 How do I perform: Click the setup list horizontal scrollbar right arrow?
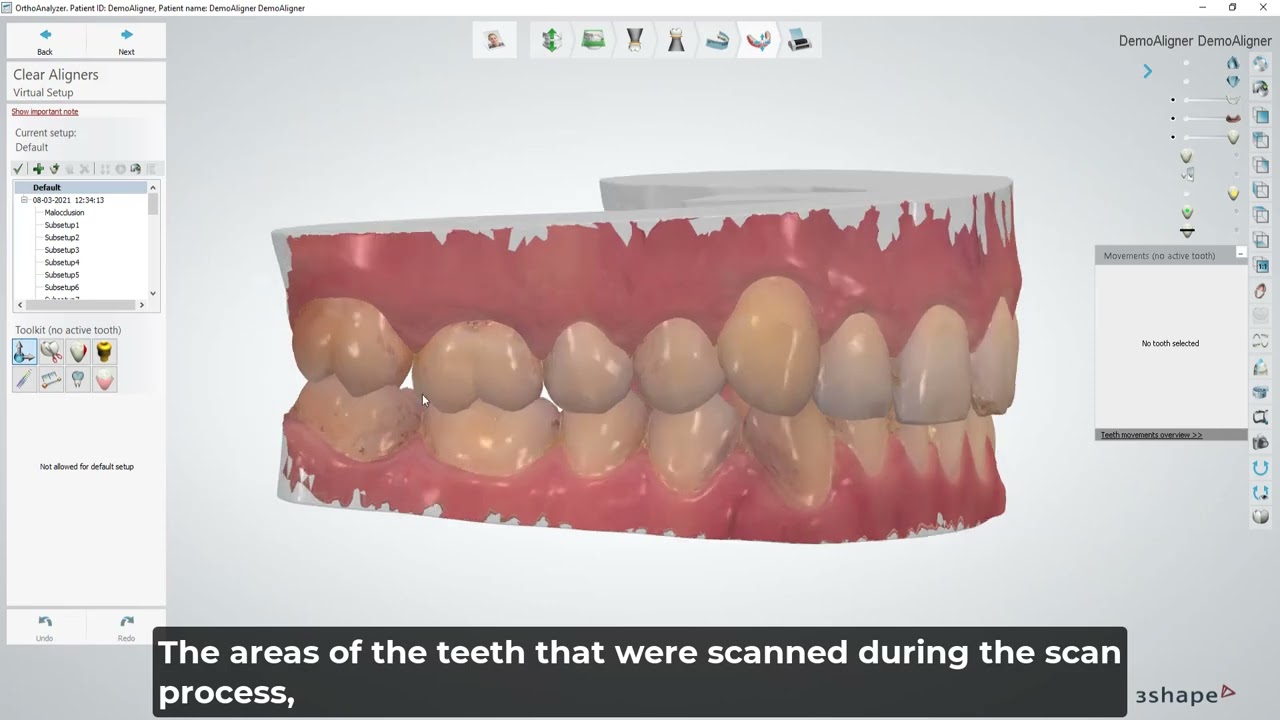click(142, 305)
